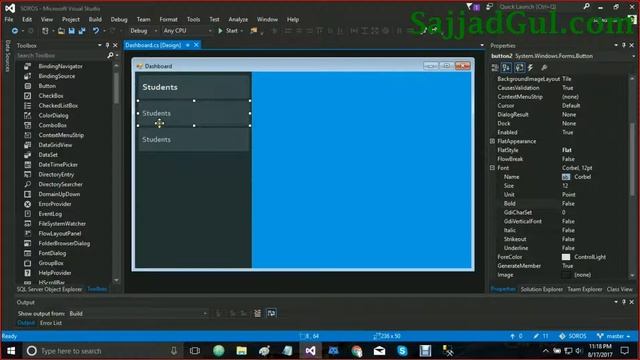640x360 pixels.
Task: Click the third Students button on form
Action: click(x=194, y=139)
